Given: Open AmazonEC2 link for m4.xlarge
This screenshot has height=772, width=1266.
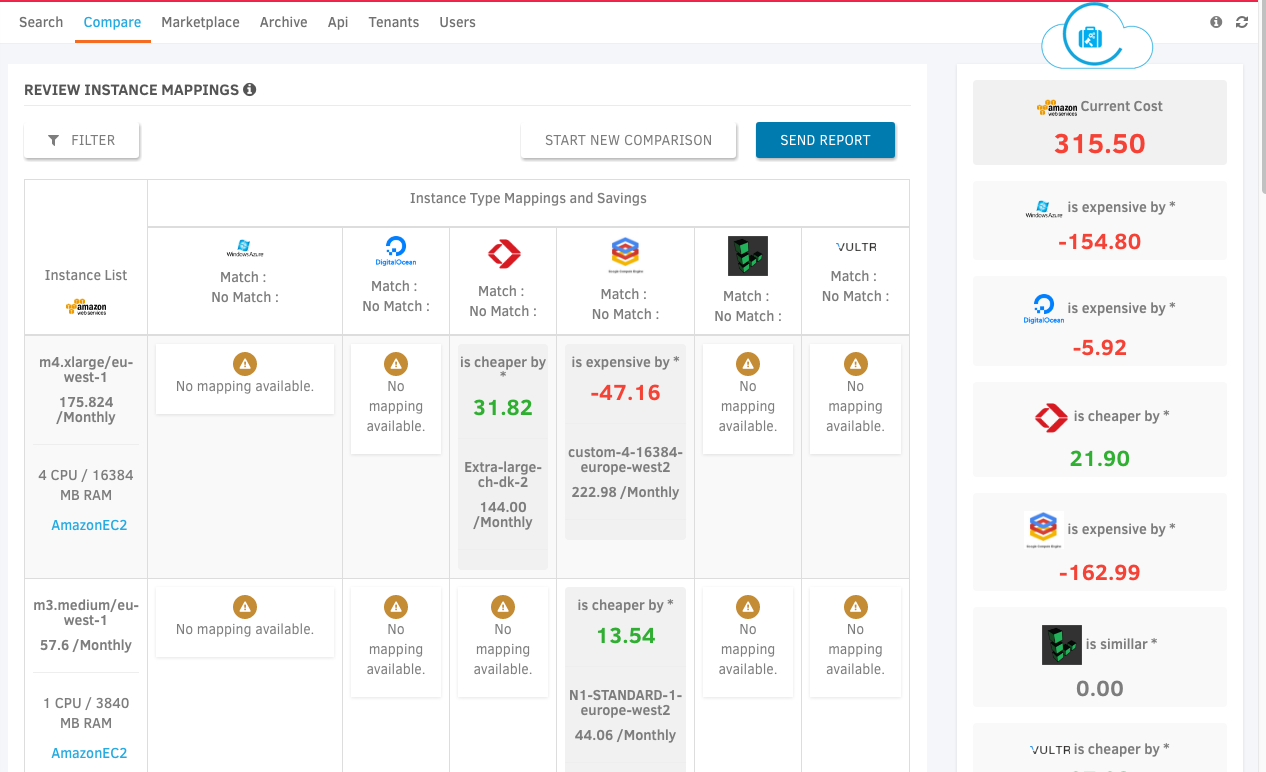Looking at the screenshot, I should coord(89,525).
